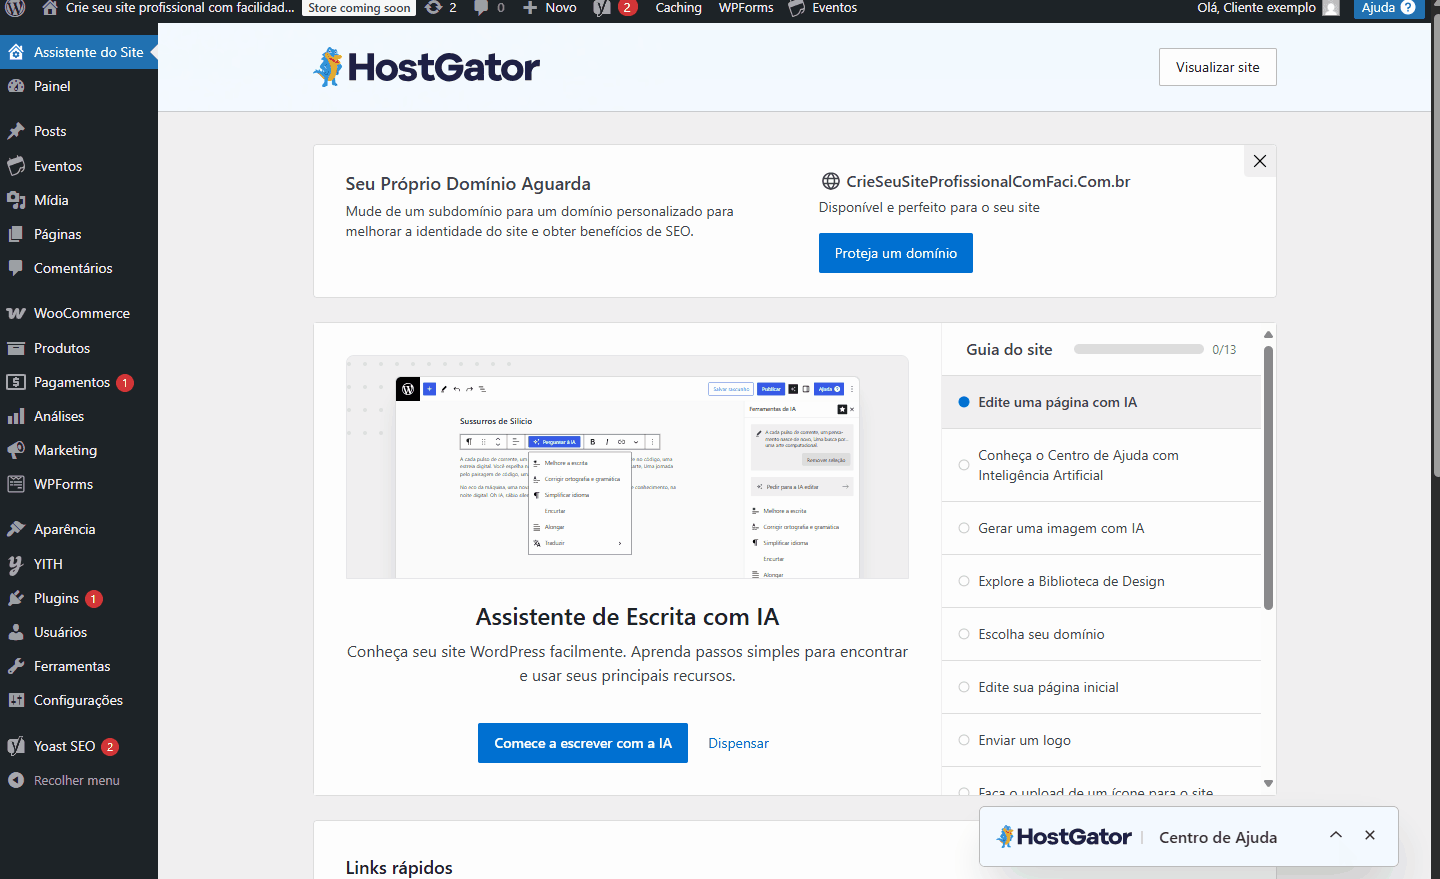Open Eventos in the admin bar

[823, 8]
